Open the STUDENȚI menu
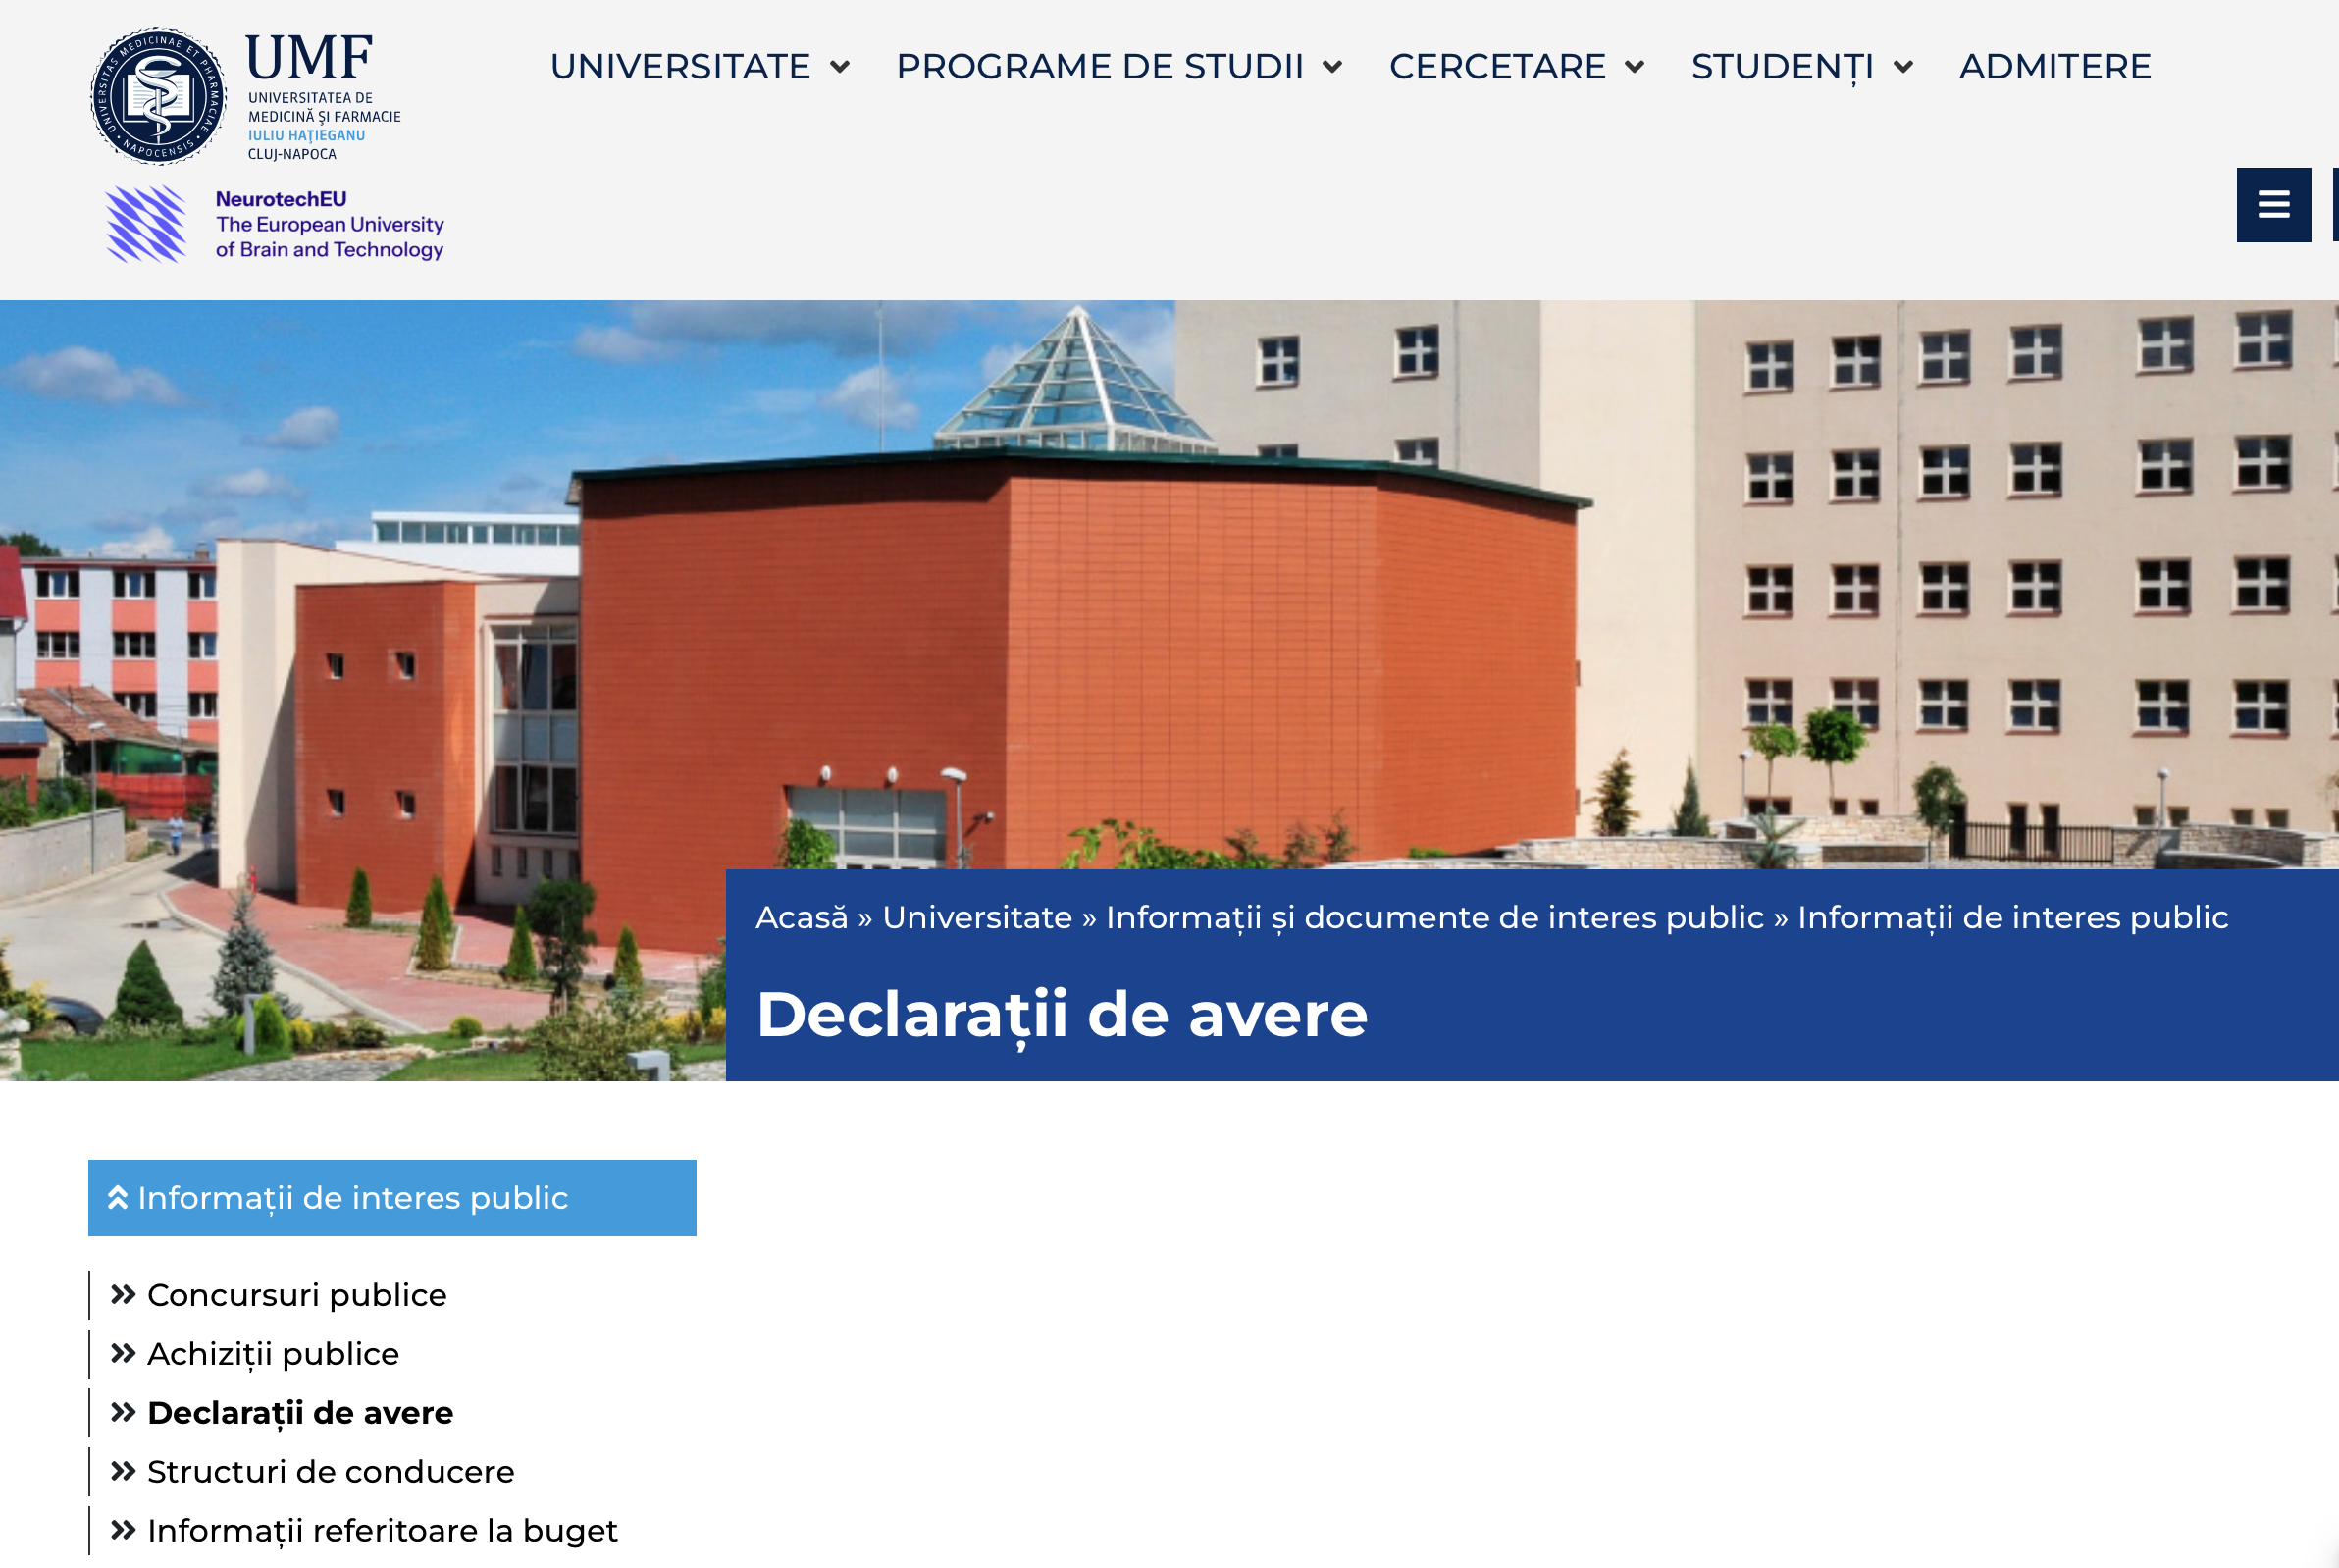The width and height of the screenshot is (2339, 1568). pyautogui.click(x=1782, y=67)
